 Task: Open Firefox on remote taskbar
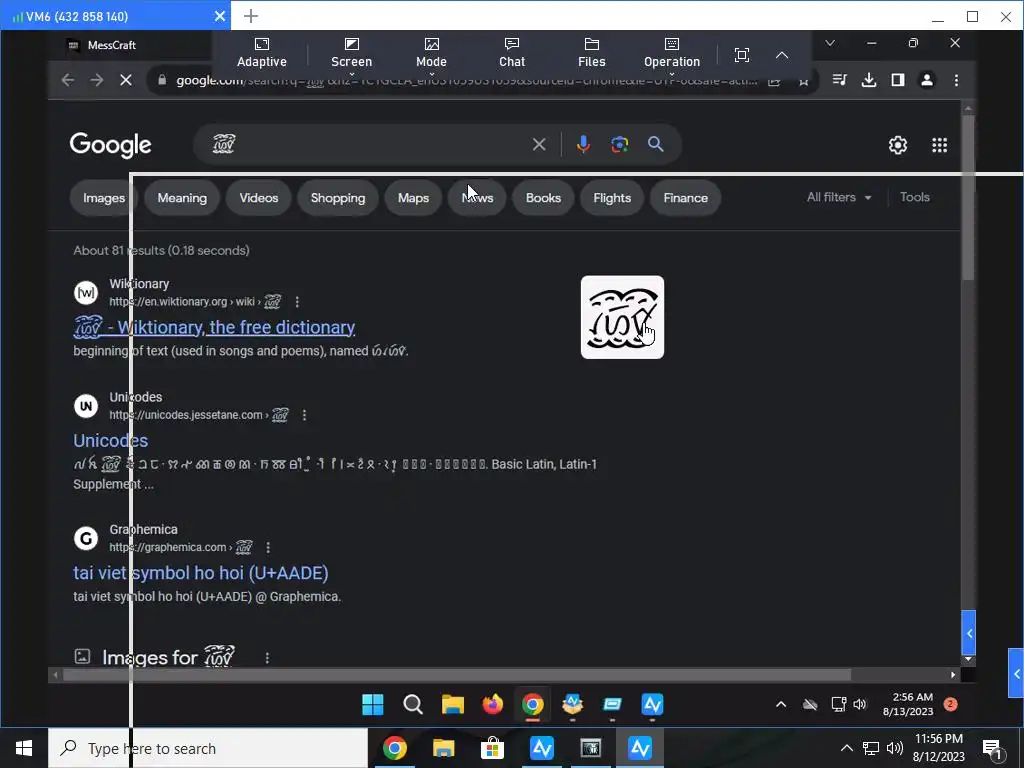click(492, 705)
